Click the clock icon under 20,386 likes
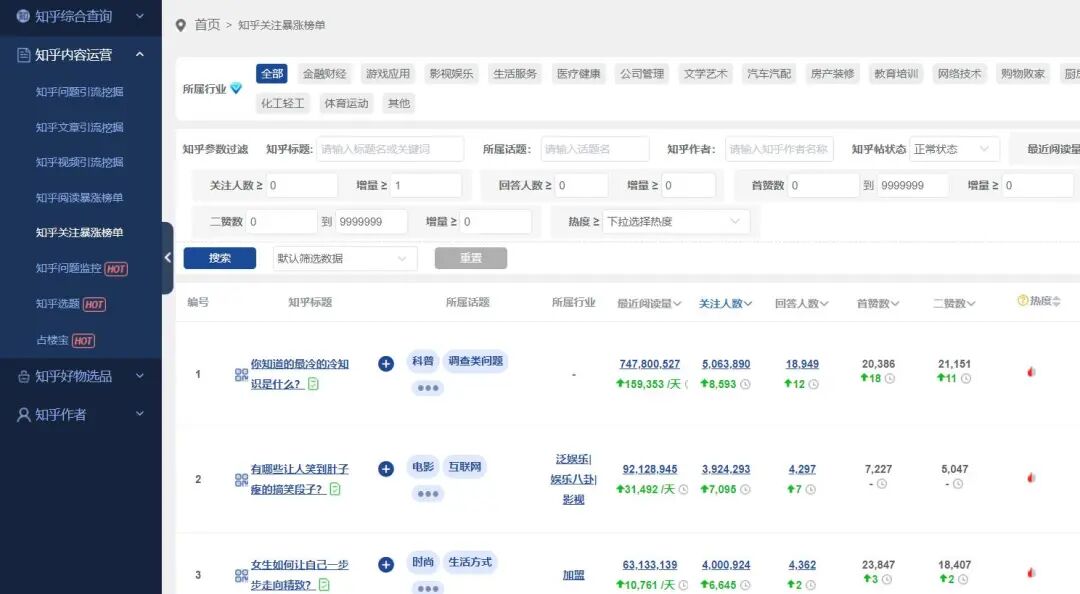Image resolution: width=1080 pixels, height=594 pixels. point(890,378)
